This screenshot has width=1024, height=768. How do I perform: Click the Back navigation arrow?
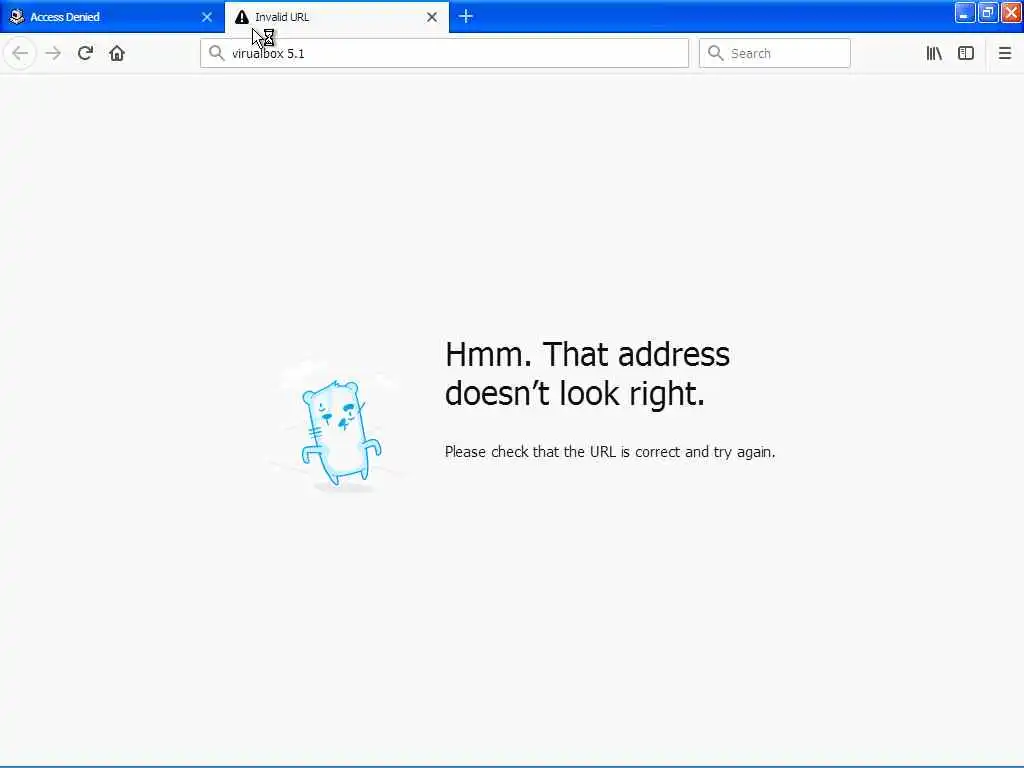20,53
